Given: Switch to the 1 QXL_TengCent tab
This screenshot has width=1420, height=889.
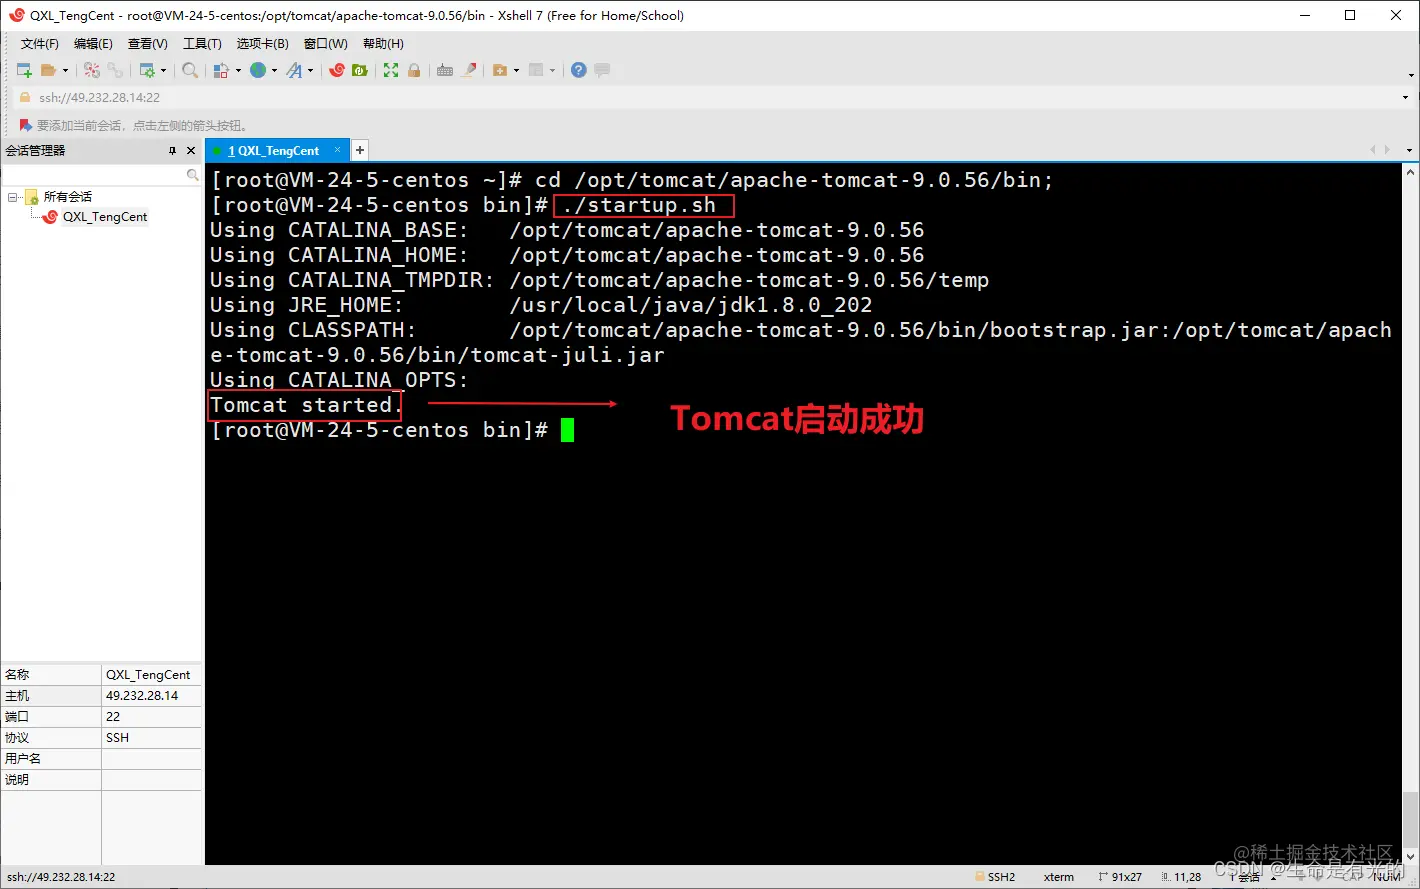Looking at the screenshot, I should click(273, 151).
